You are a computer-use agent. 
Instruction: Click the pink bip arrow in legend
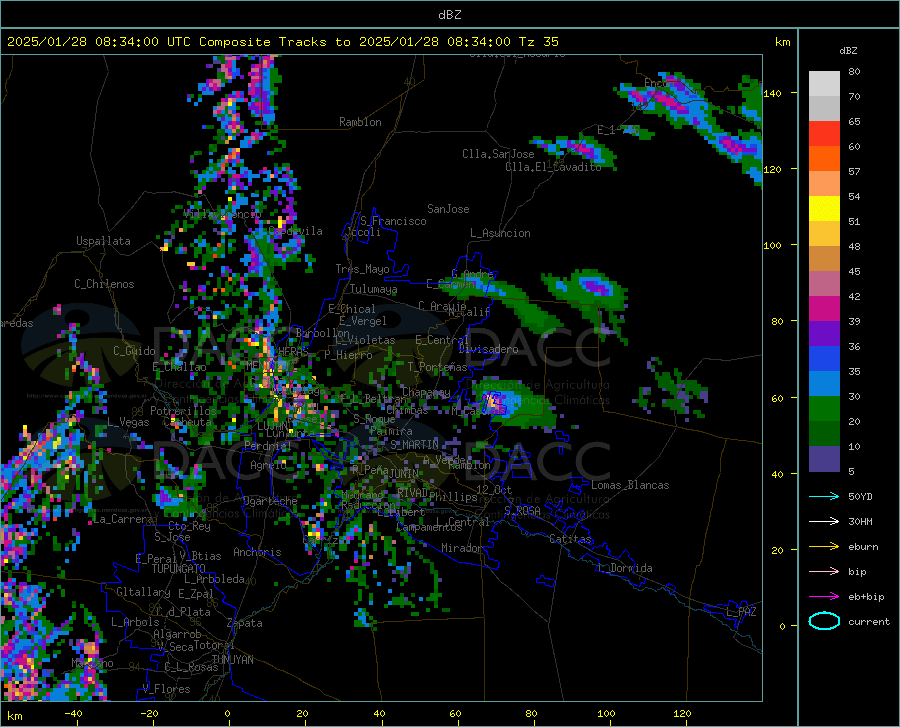tap(824, 572)
